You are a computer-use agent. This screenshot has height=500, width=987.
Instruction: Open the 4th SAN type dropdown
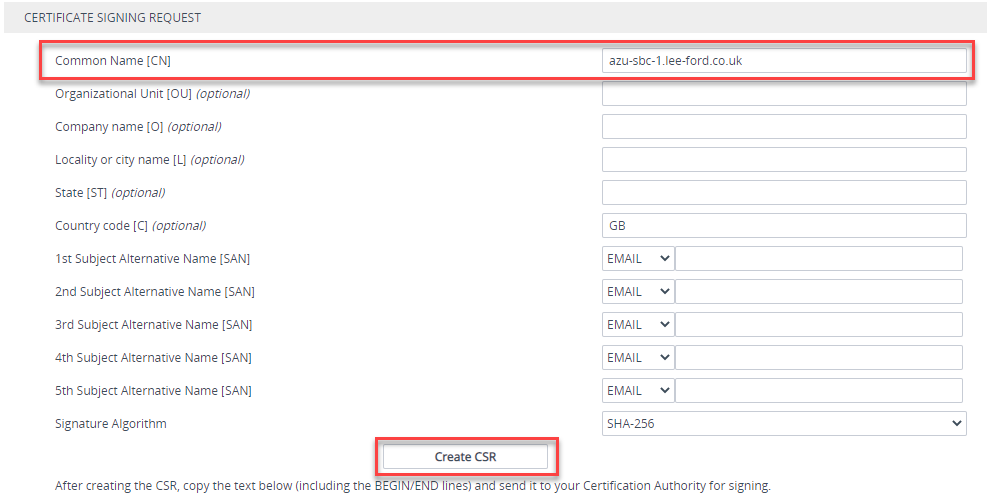point(638,358)
